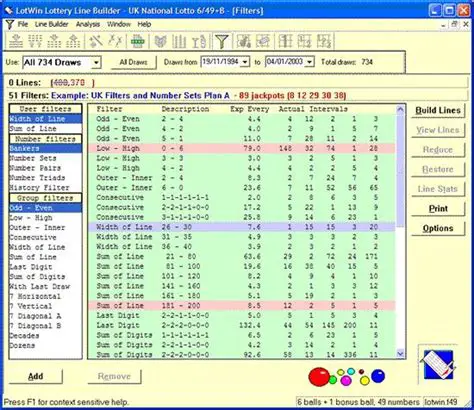Open the File menu
This screenshot has height=410, width=474.
23,24
